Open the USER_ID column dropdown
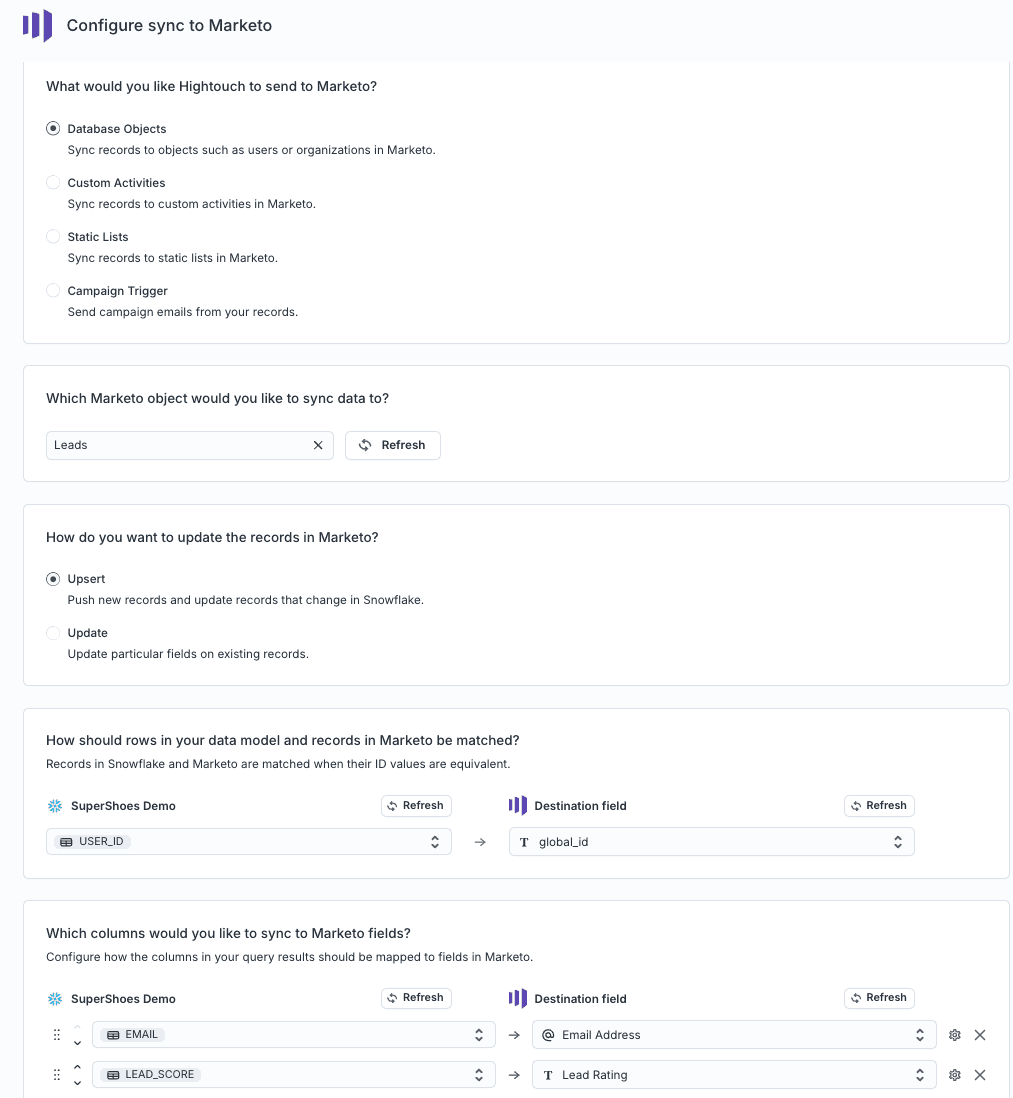This screenshot has width=1013, height=1098. pos(249,842)
